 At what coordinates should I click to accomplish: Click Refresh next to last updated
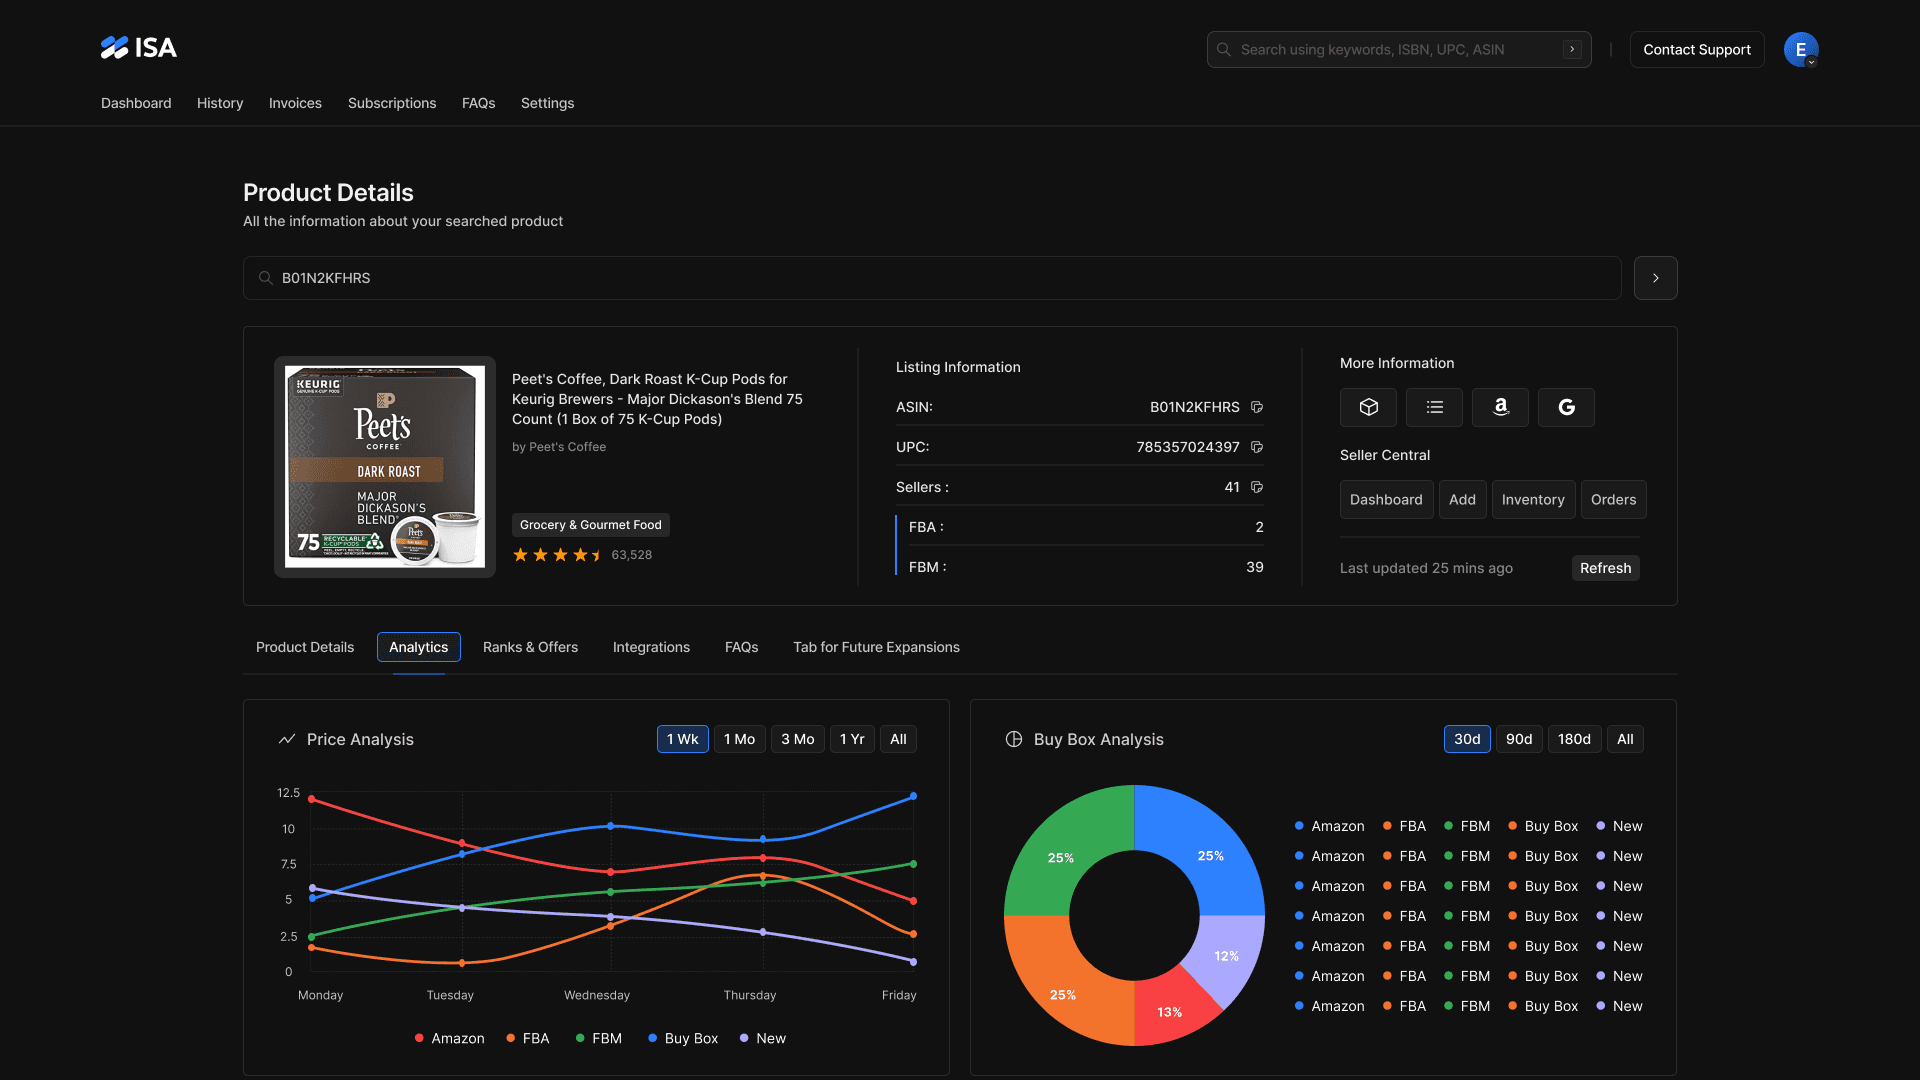point(1605,568)
